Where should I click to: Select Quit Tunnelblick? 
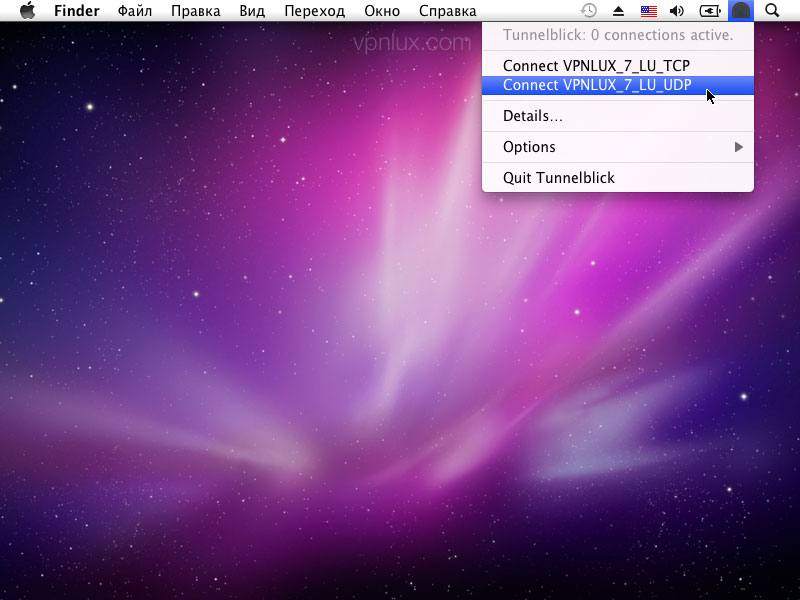point(618,178)
